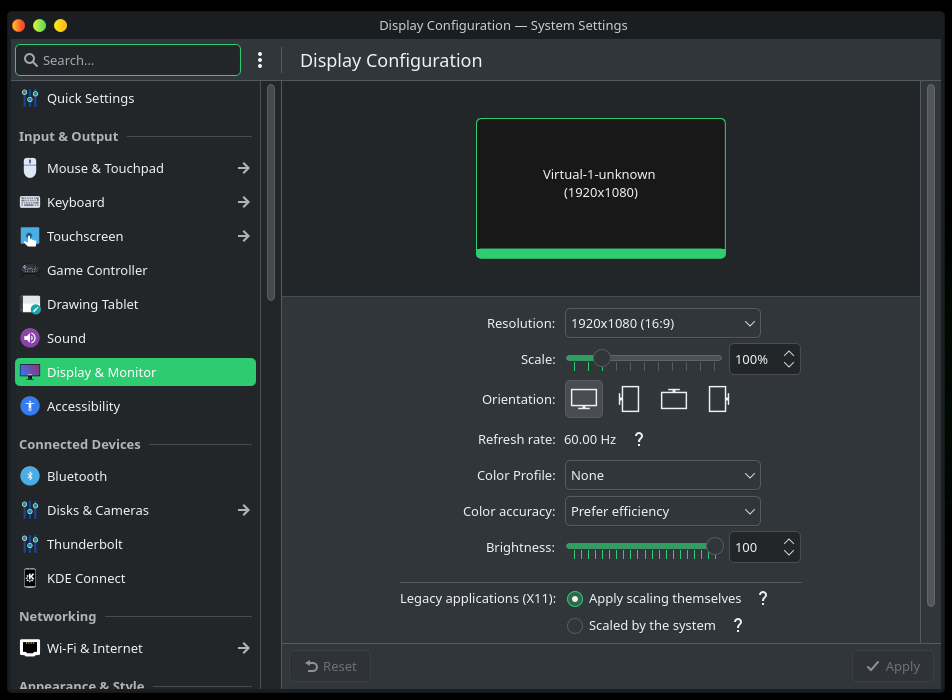Click the Brightness slider handle
The image size is (952, 700).
(715, 546)
